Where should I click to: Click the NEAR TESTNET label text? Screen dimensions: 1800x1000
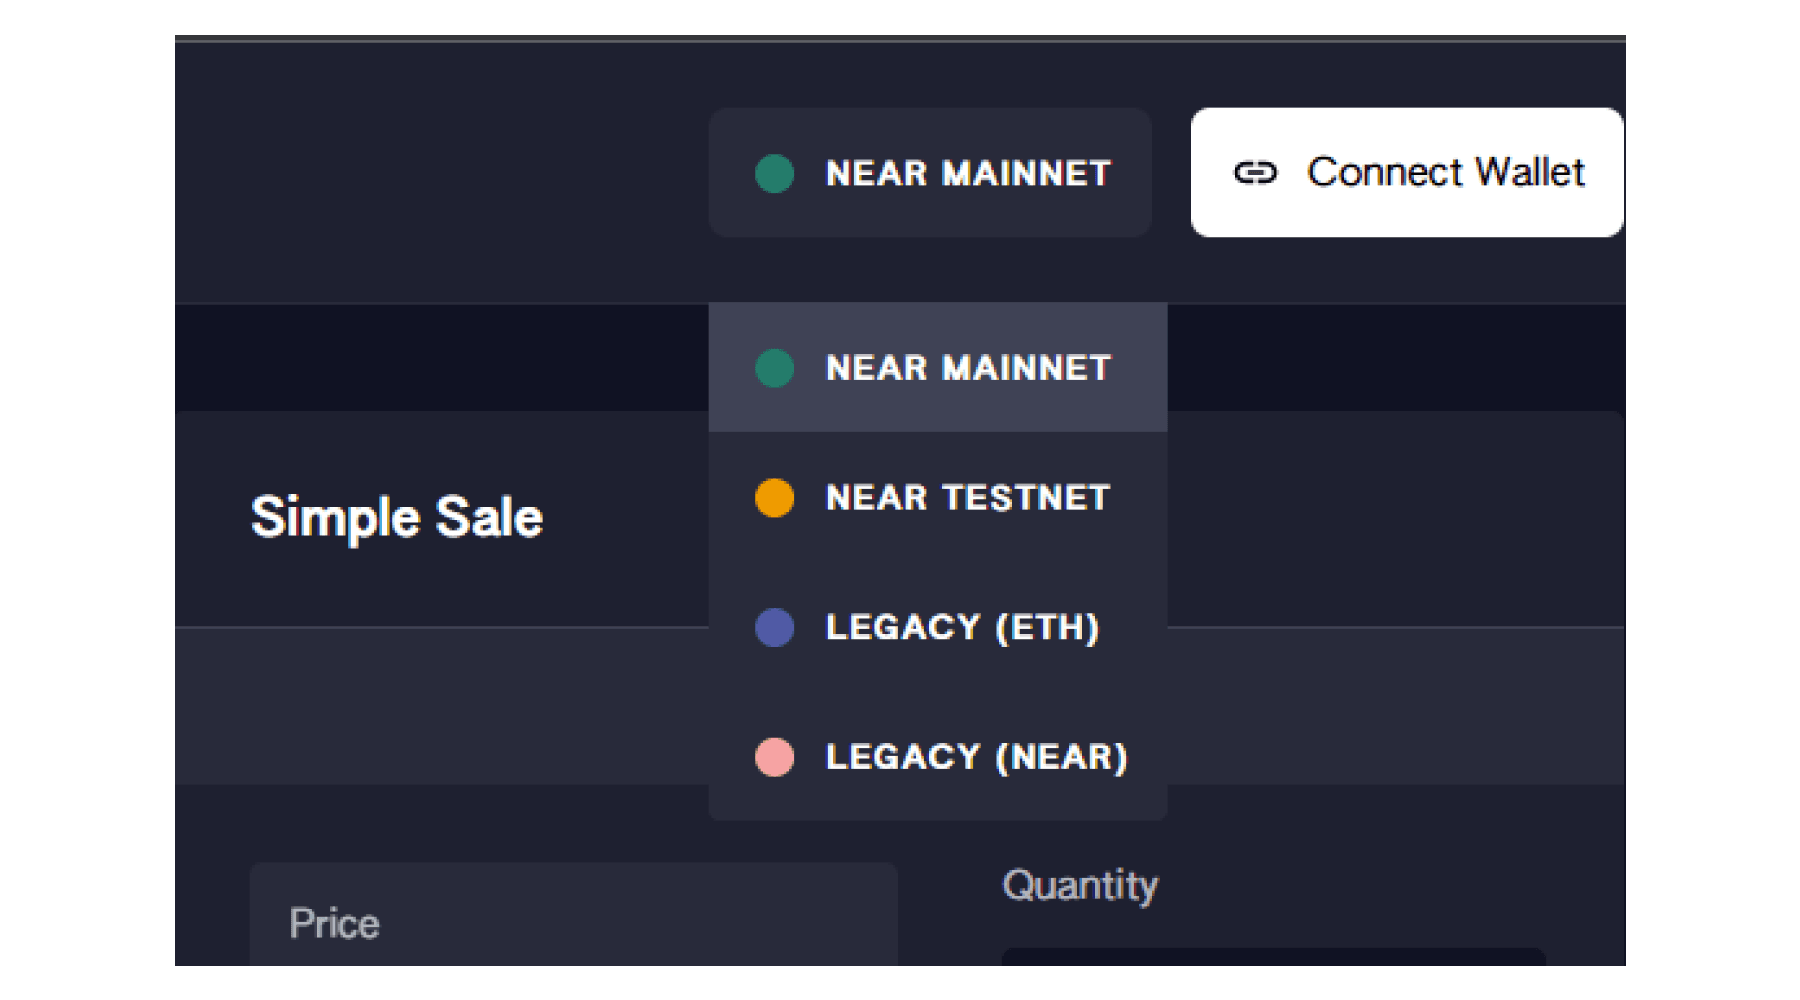(968, 497)
